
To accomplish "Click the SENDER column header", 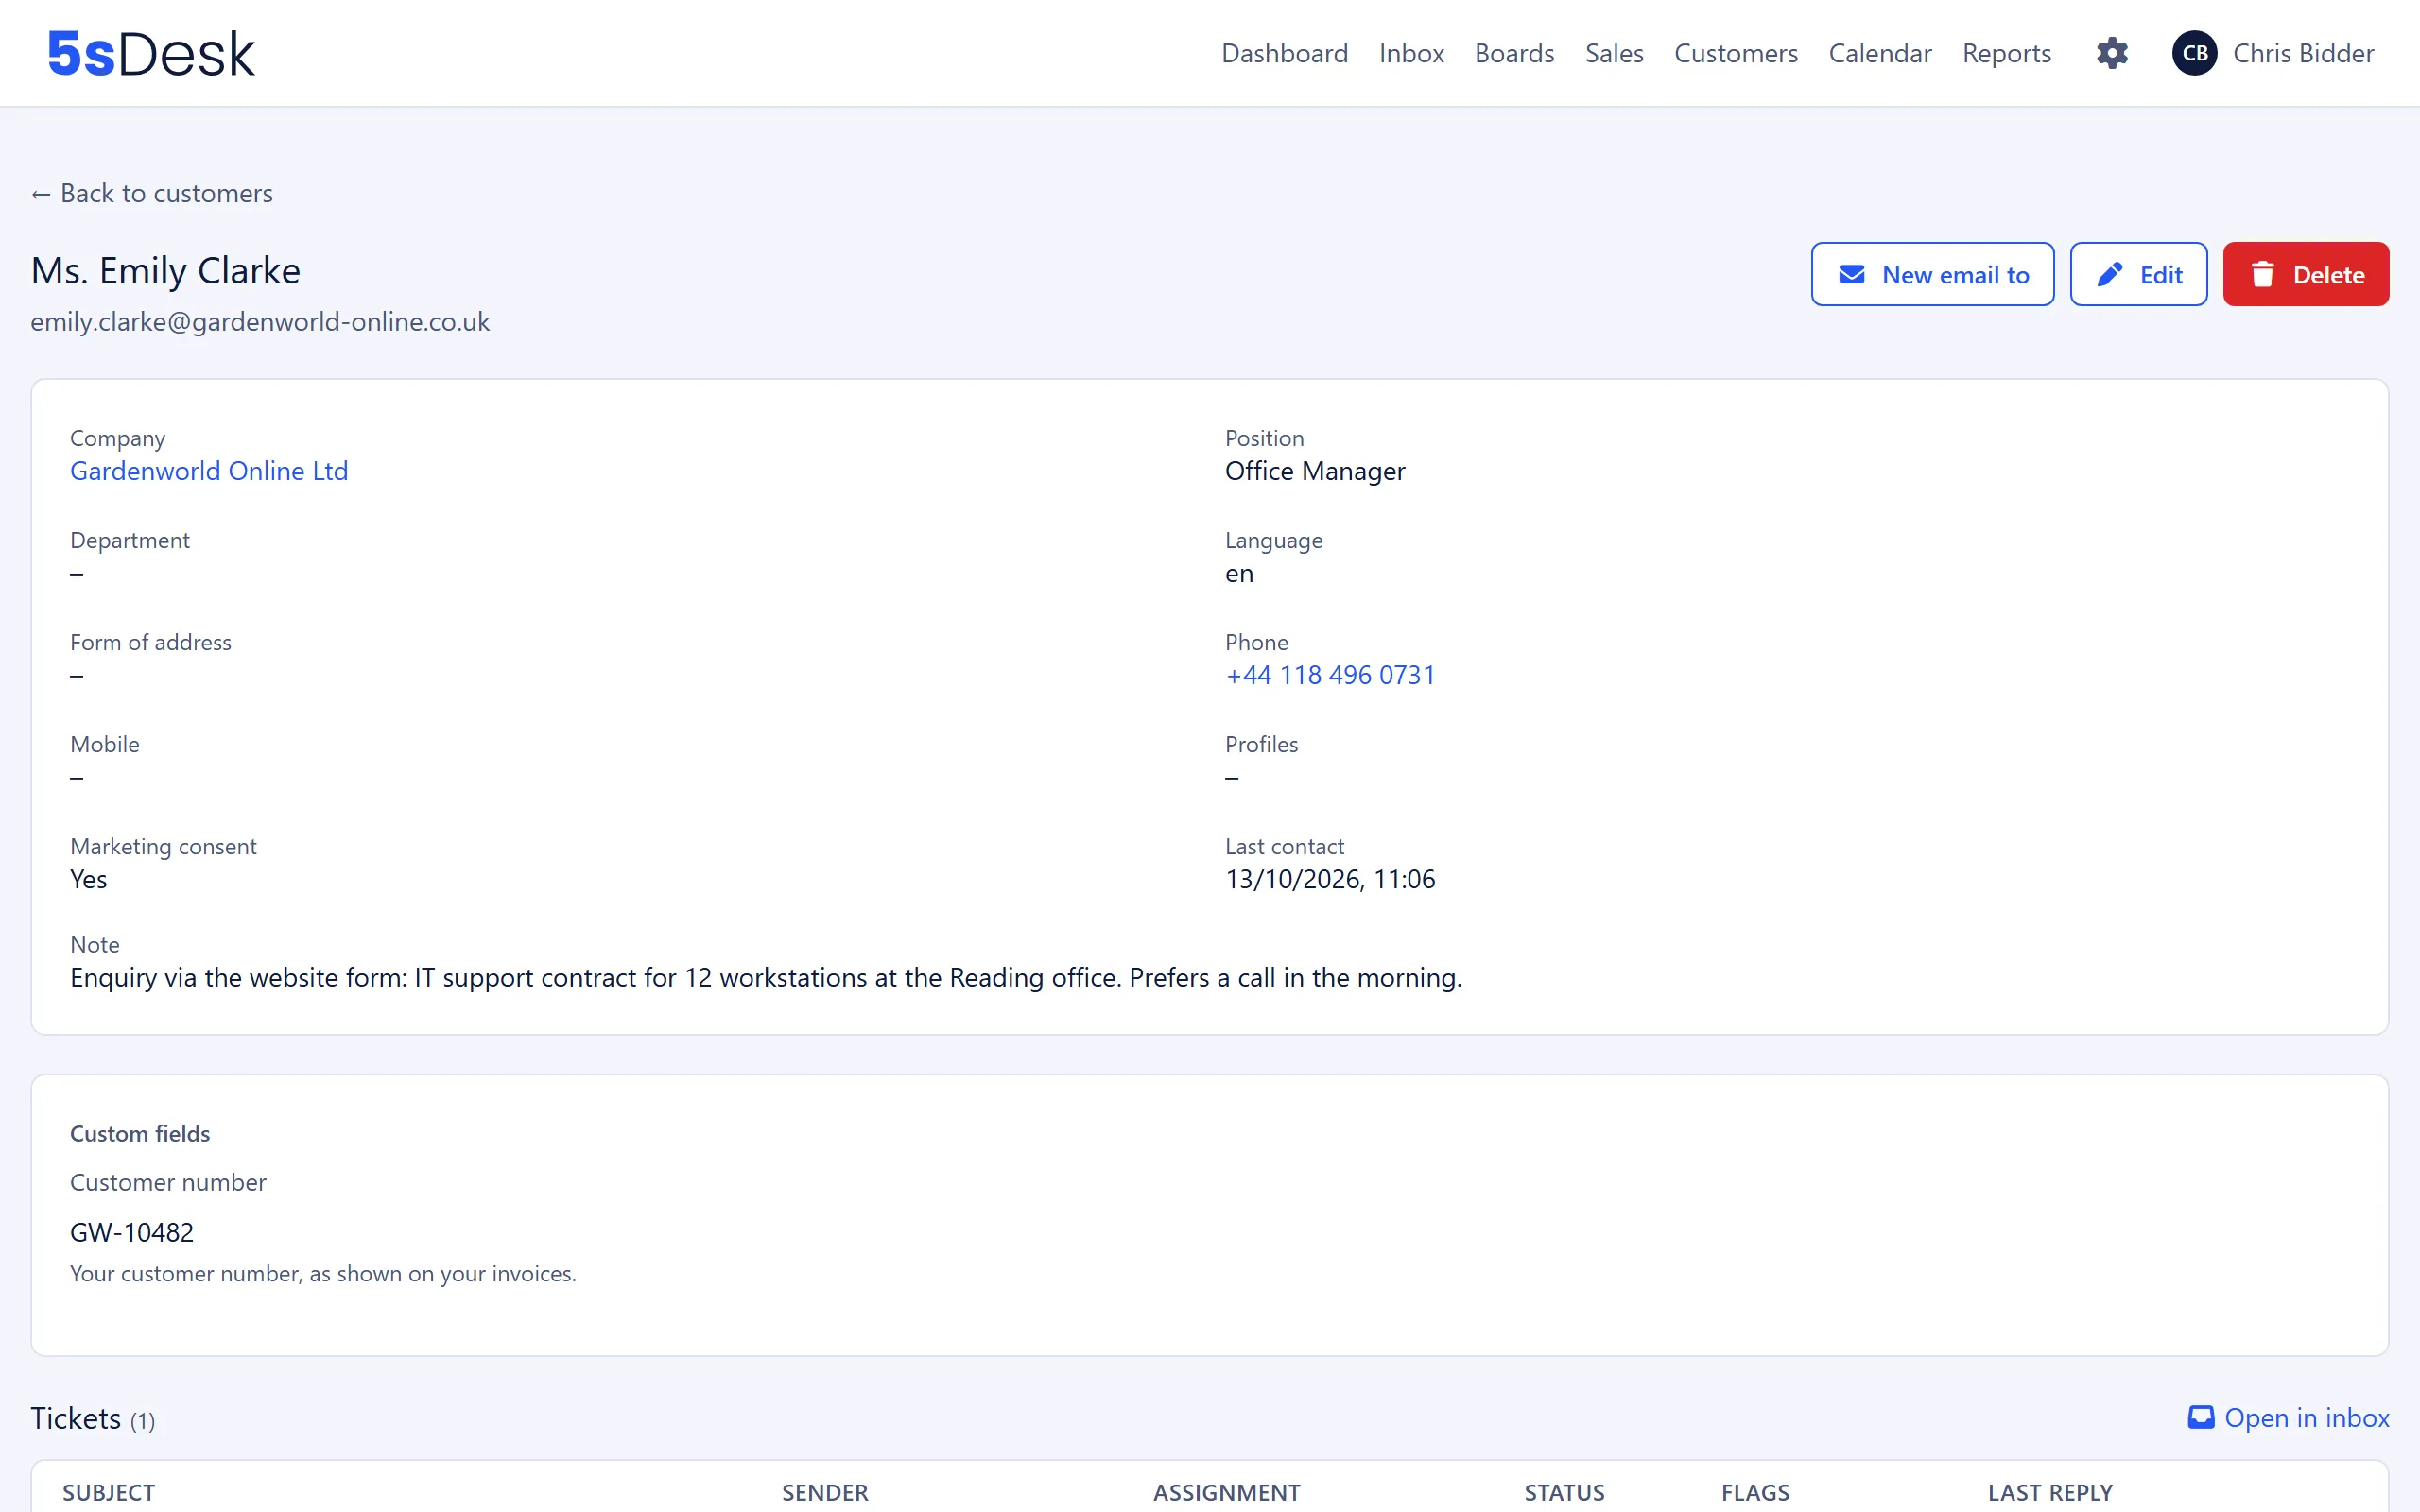I will click(x=825, y=1492).
